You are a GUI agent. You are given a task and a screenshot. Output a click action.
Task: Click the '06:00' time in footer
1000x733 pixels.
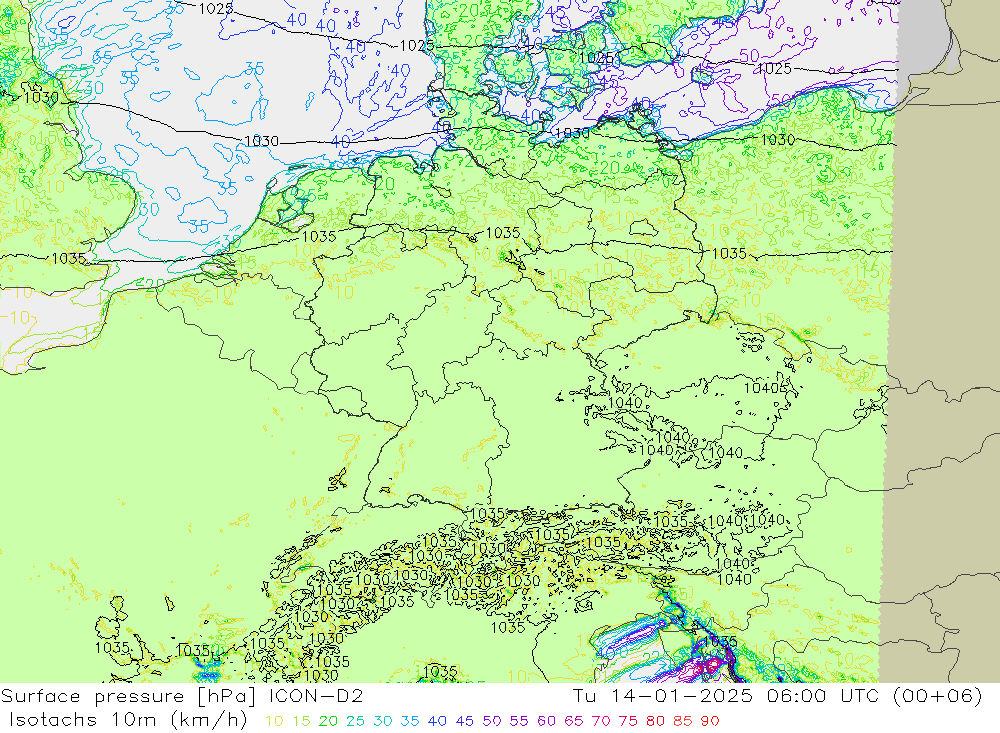[795, 696]
